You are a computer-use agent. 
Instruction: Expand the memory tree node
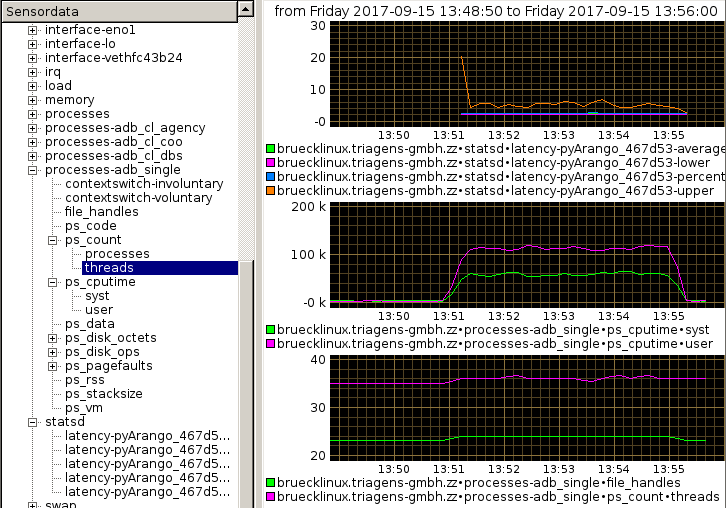32,100
